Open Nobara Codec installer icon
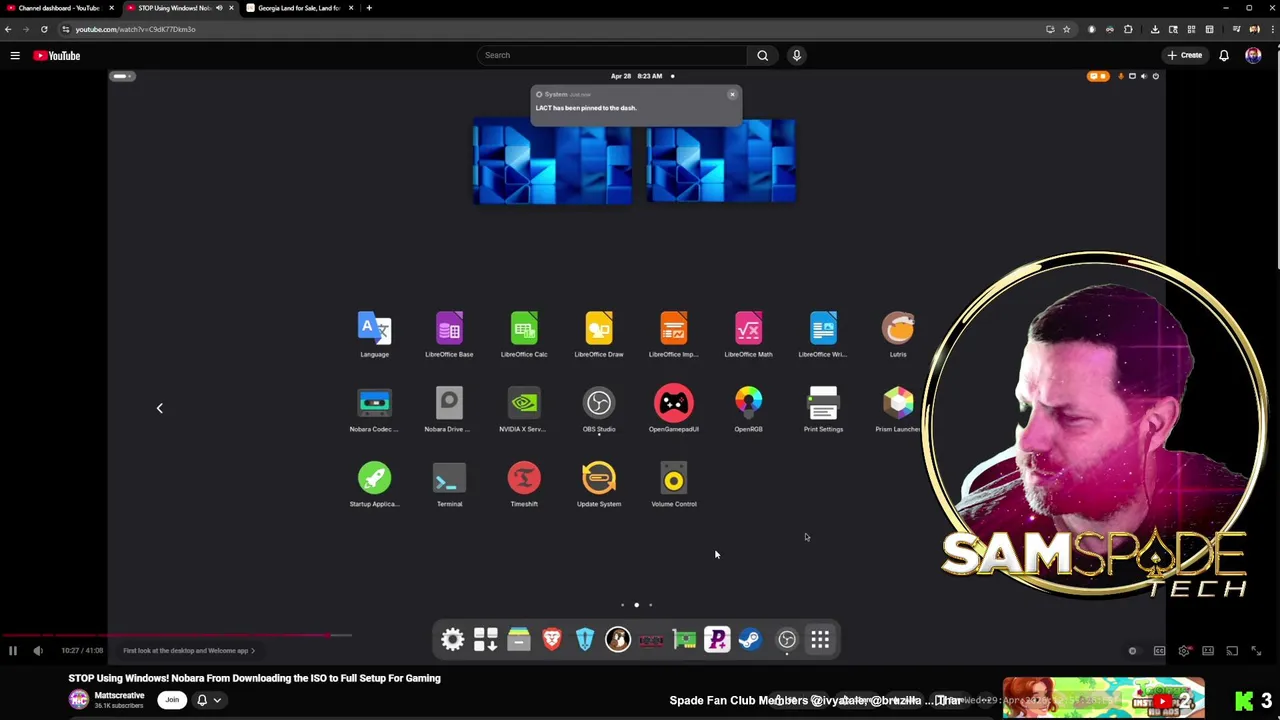 click(374, 409)
